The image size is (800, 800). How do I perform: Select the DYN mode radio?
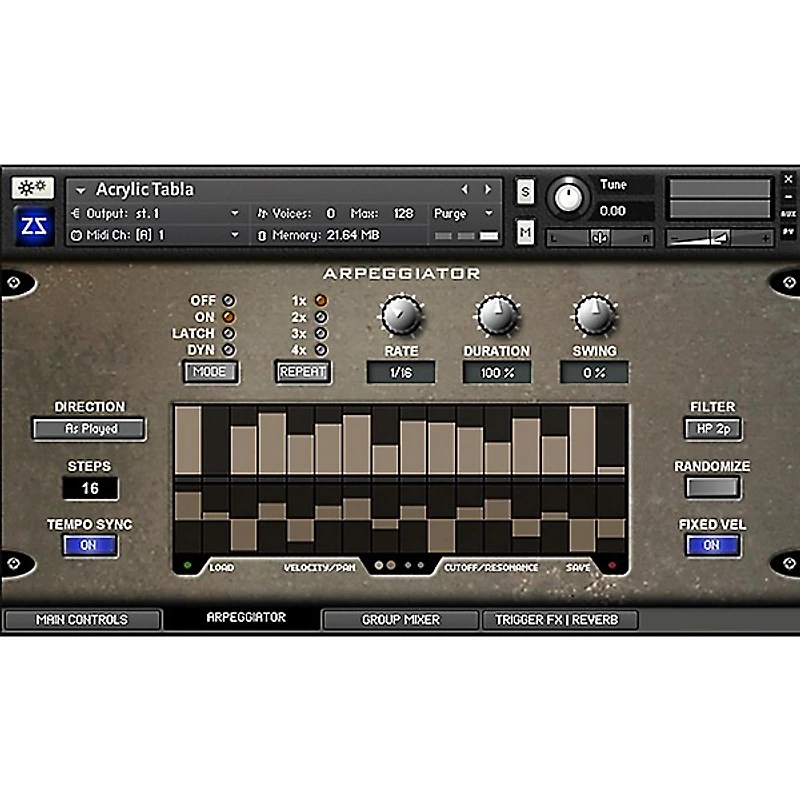(229, 350)
